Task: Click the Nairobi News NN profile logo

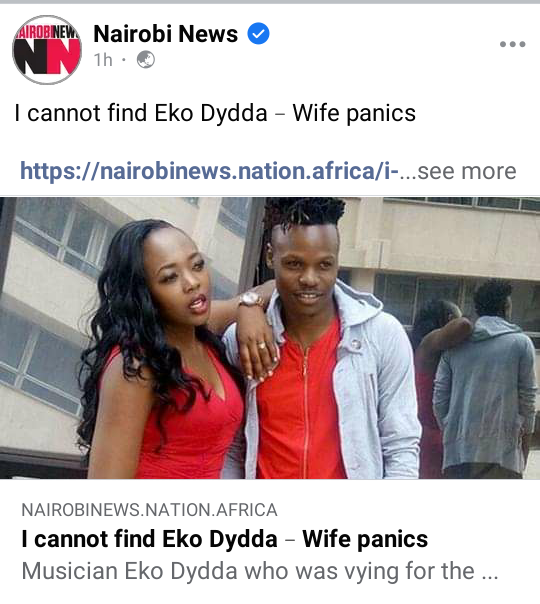Action: pos(47,49)
